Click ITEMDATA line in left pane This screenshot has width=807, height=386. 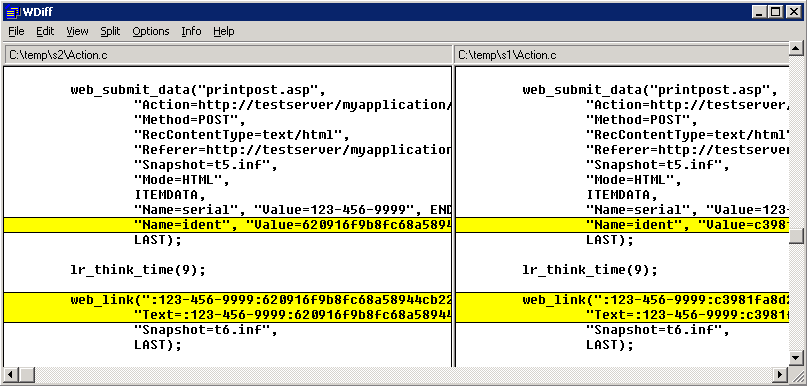tap(170, 195)
